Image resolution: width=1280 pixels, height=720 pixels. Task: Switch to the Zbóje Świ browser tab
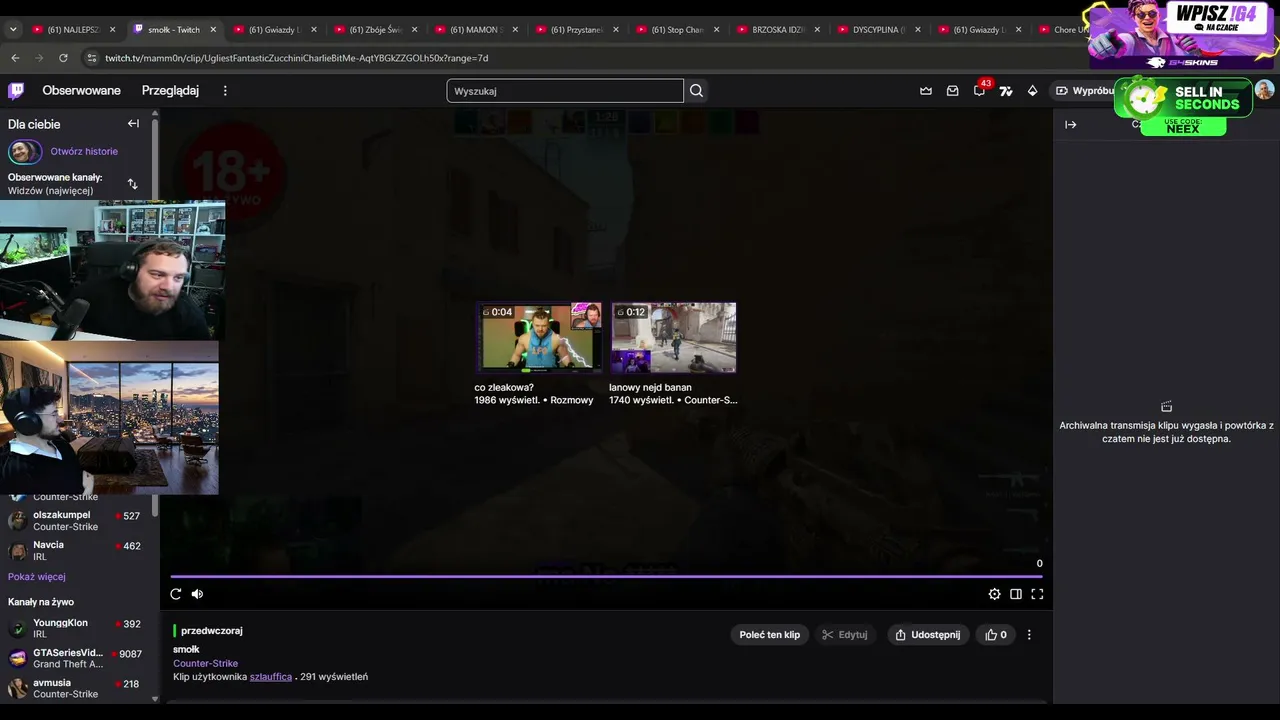[x=376, y=30]
